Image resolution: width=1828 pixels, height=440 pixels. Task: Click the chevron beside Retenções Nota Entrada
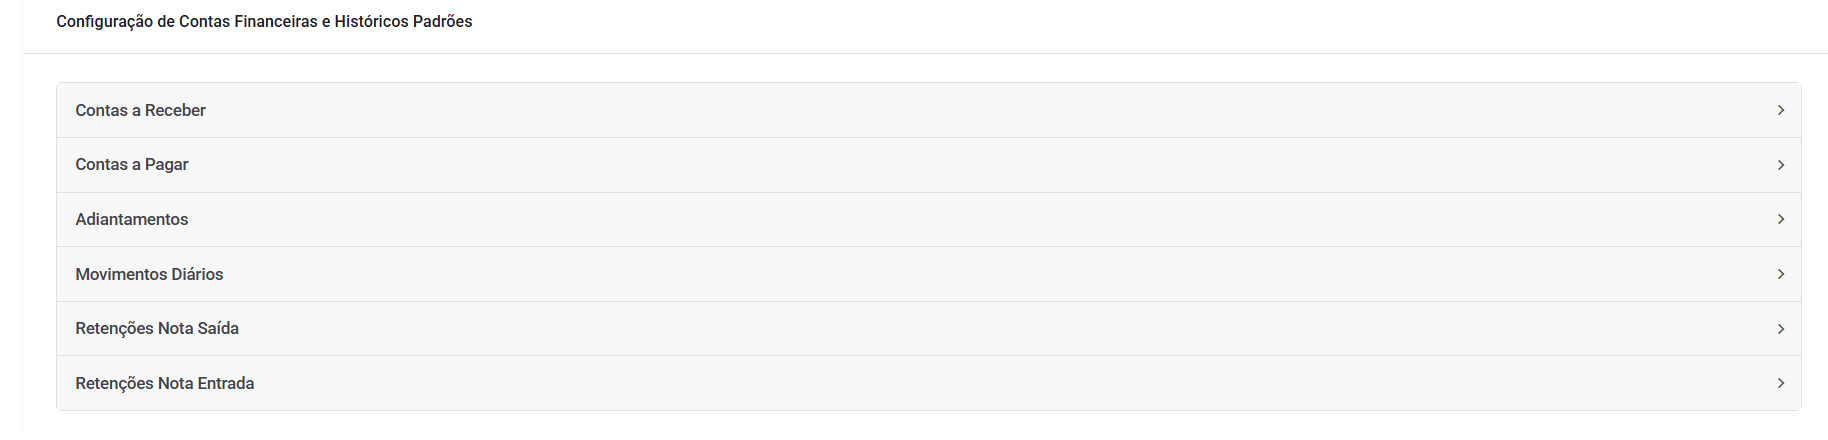[1780, 383]
